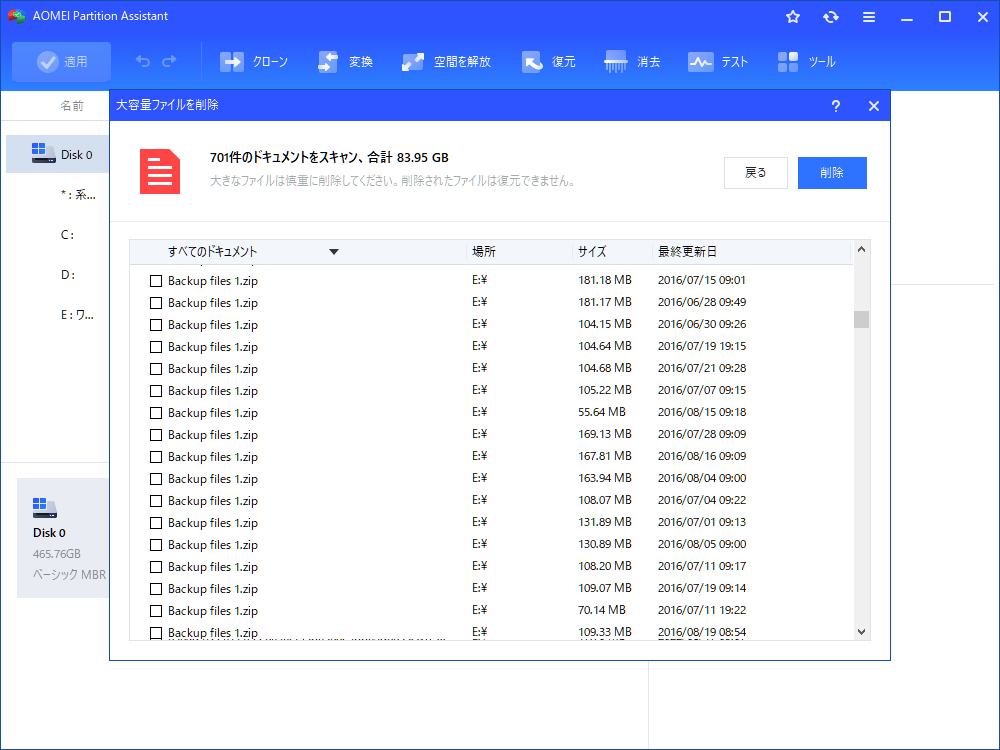Select the C: partition in left list

point(68,235)
